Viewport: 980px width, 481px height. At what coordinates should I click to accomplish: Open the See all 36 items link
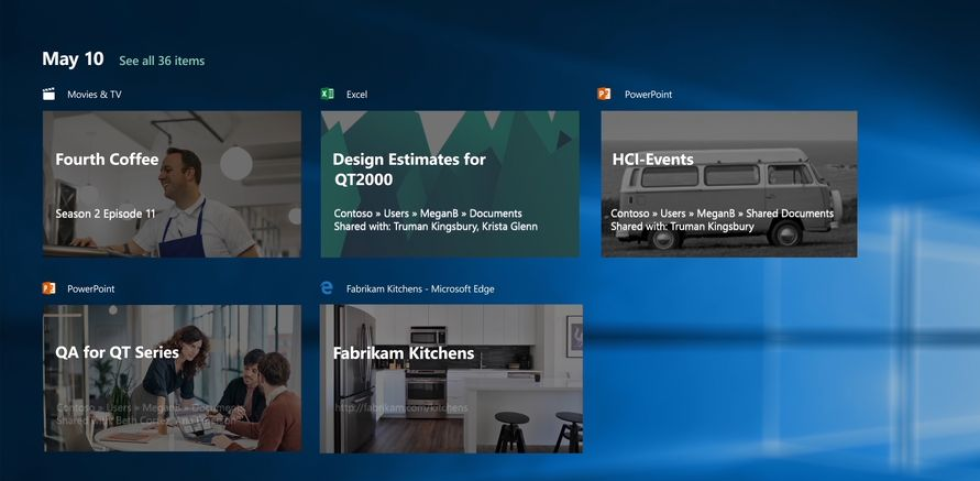pyautogui.click(x=161, y=61)
